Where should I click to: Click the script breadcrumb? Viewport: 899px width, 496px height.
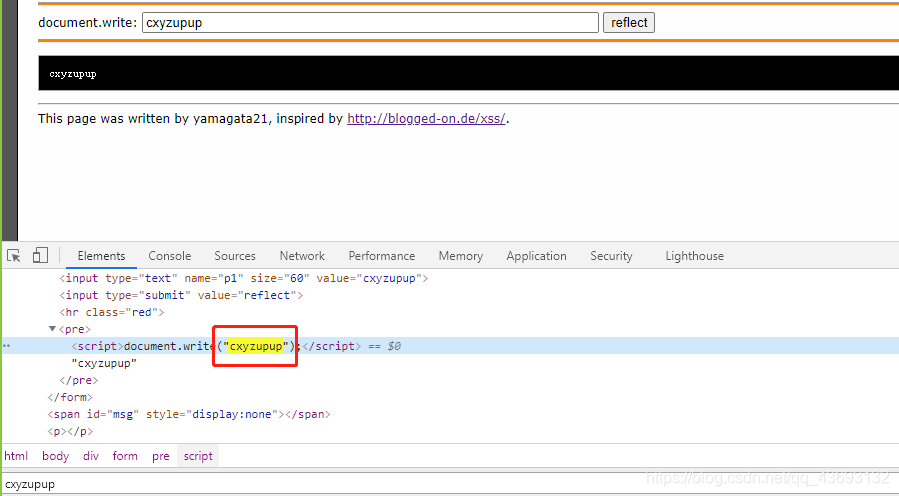(x=198, y=456)
